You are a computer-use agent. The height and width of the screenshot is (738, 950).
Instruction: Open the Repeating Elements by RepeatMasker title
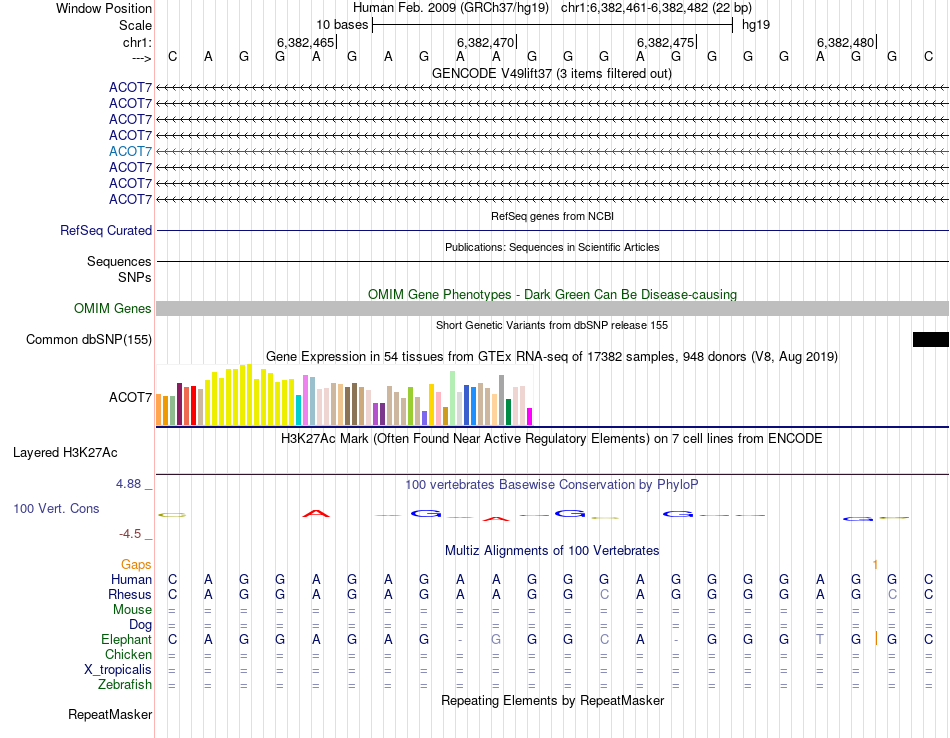553,701
